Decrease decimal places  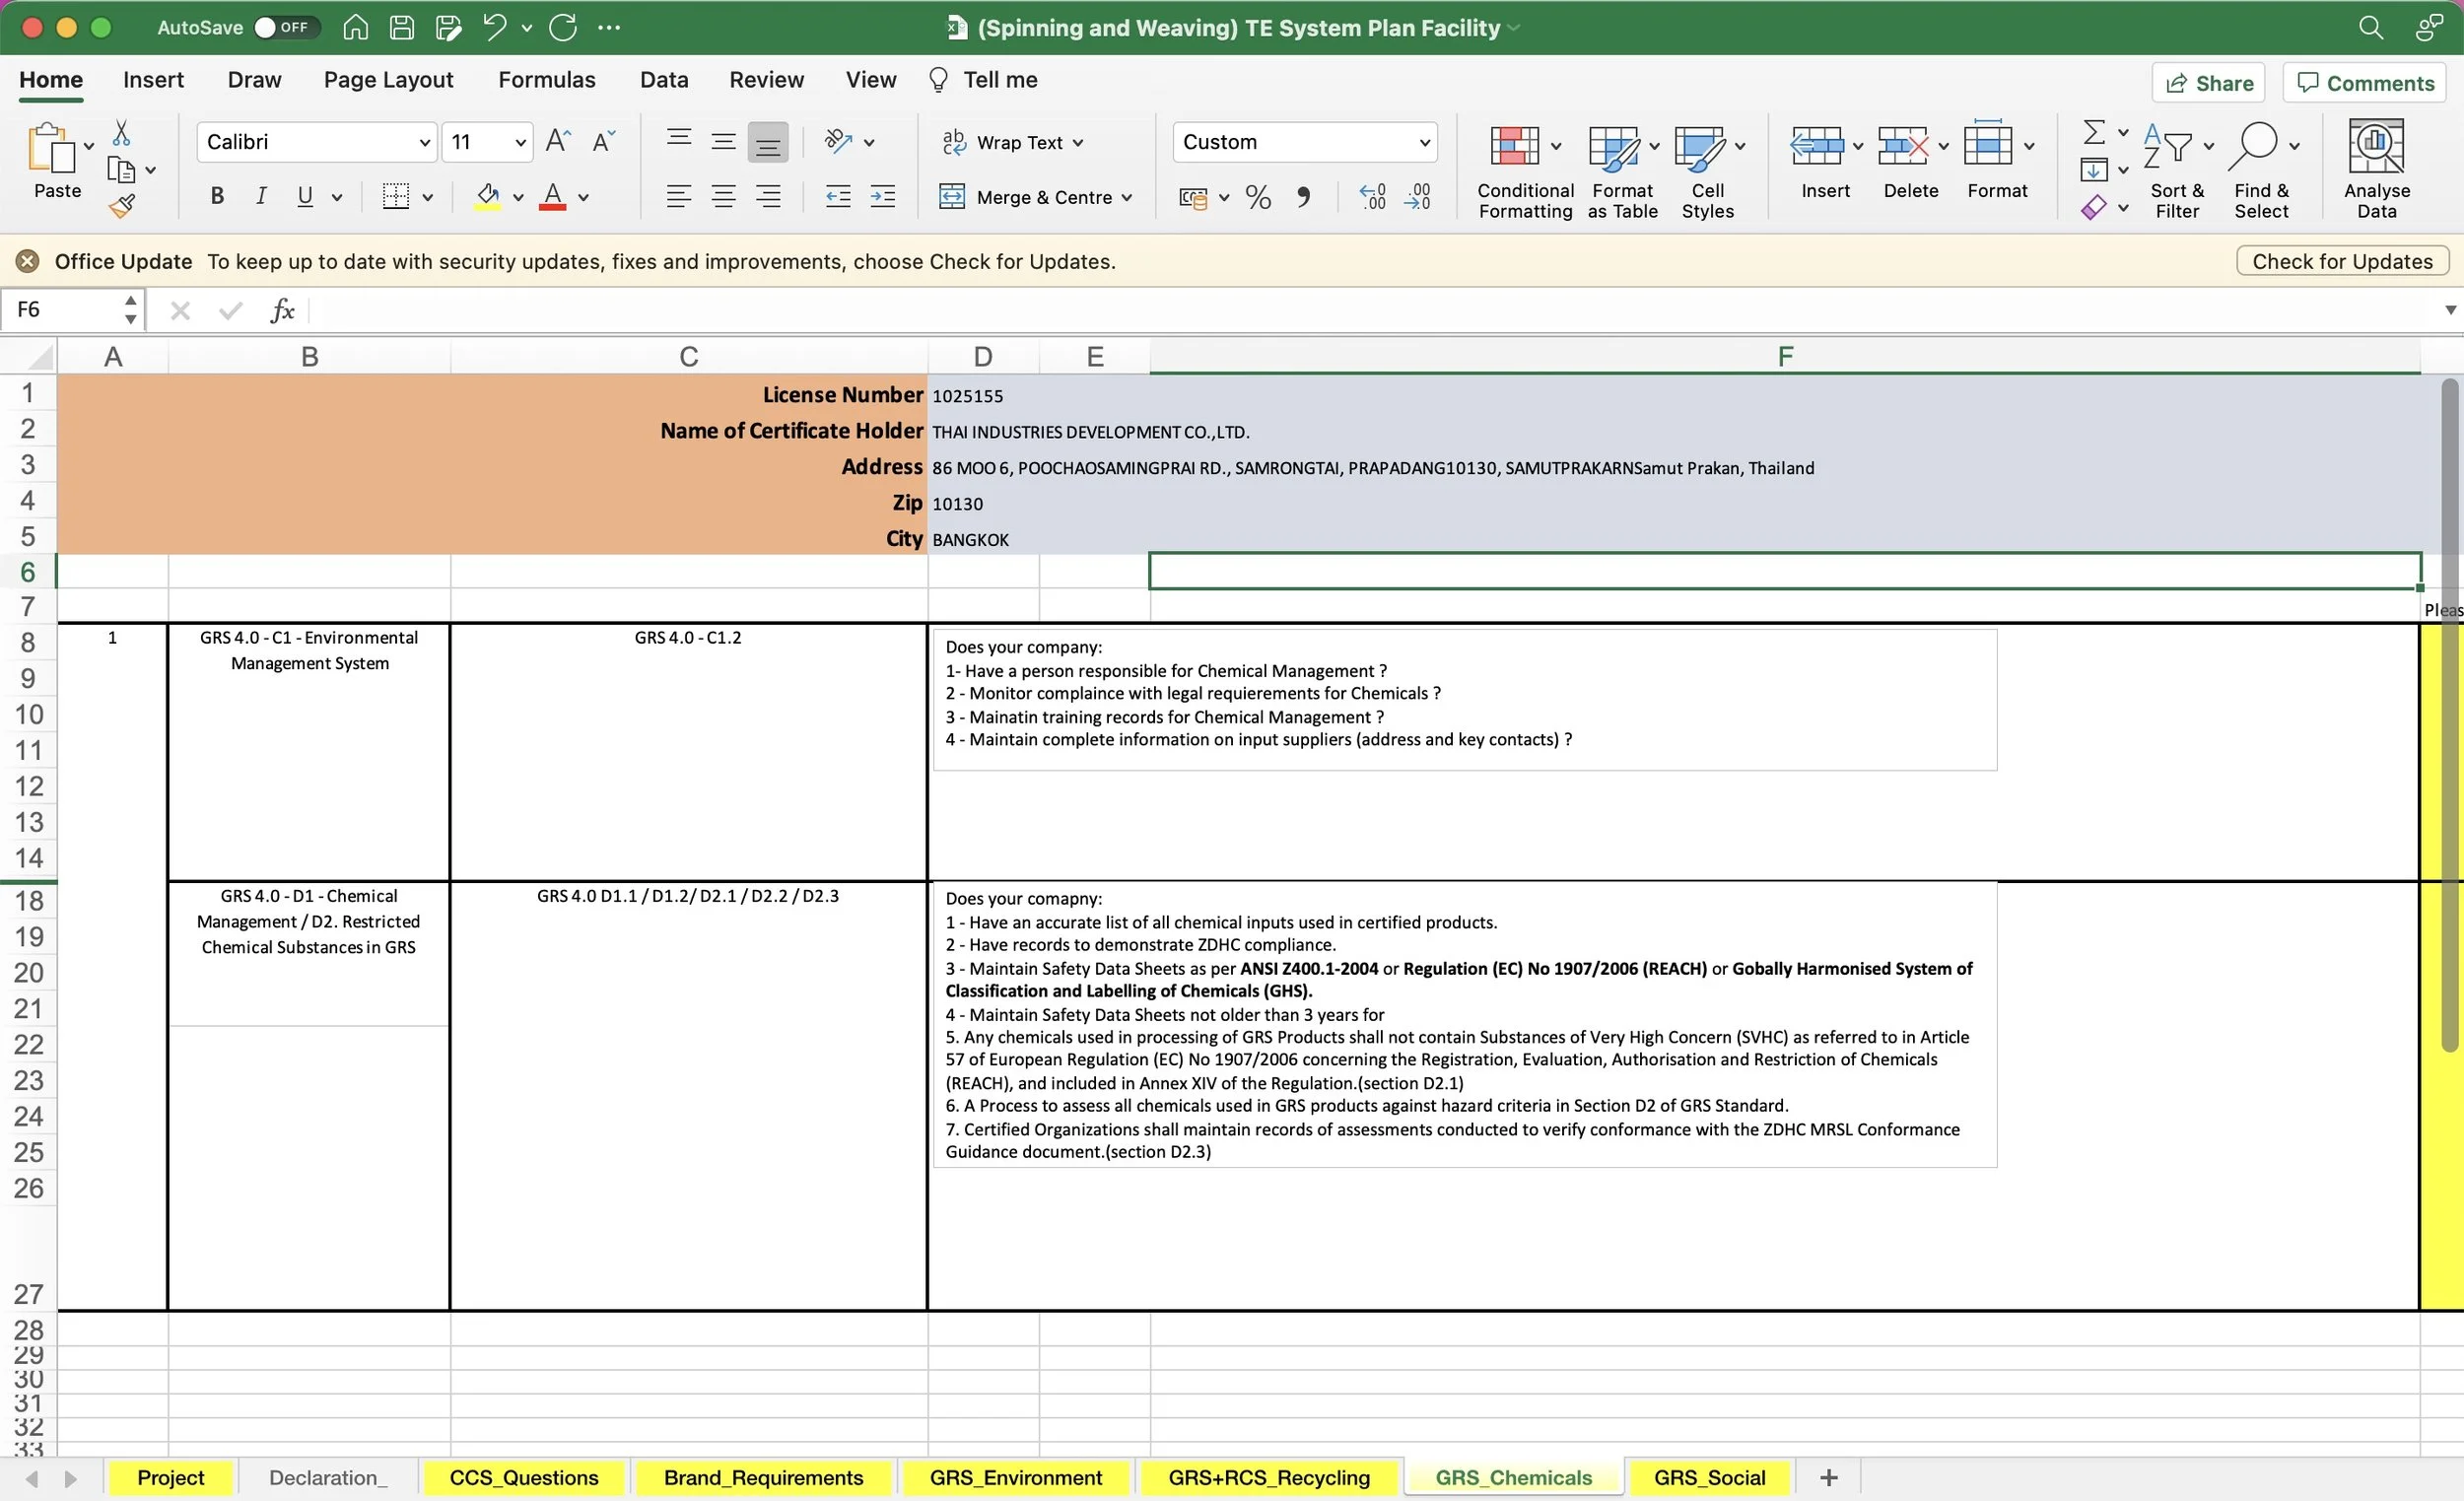click(x=1418, y=197)
